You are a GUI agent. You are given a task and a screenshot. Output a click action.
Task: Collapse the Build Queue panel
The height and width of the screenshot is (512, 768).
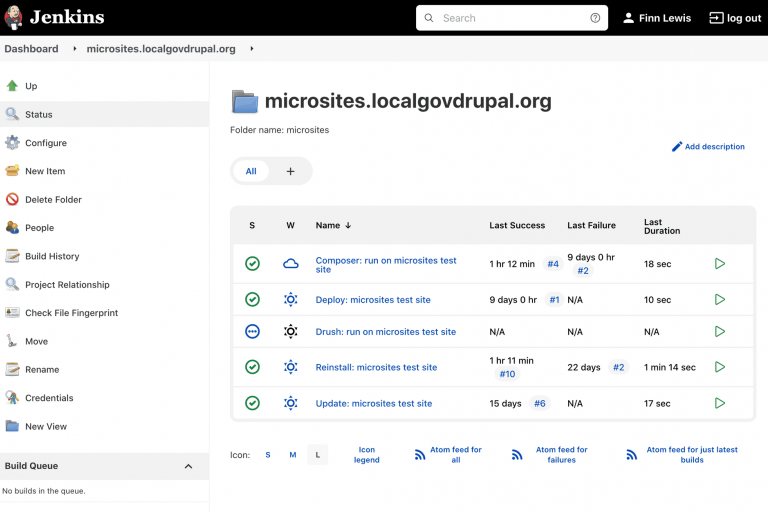pos(188,466)
